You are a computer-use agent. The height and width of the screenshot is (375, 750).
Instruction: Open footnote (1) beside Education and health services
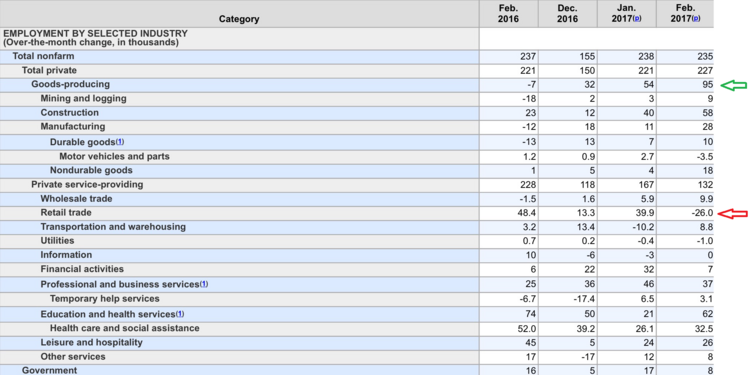pos(180,314)
